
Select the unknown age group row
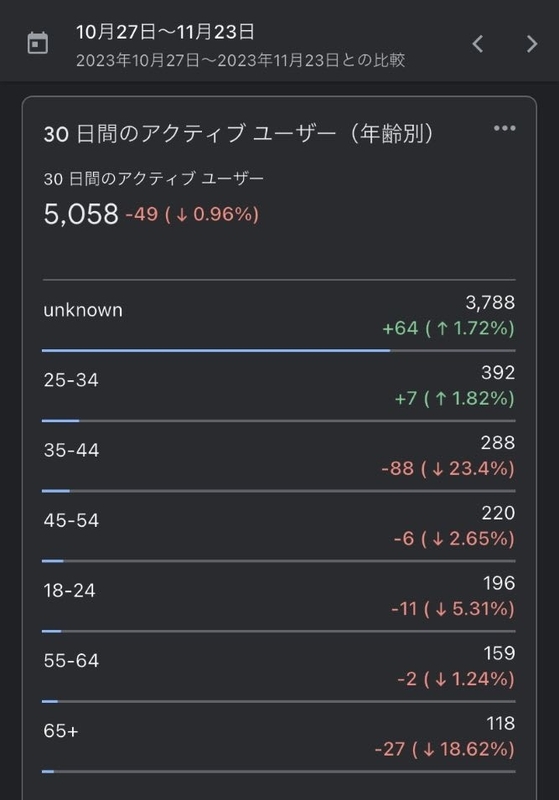(279, 316)
